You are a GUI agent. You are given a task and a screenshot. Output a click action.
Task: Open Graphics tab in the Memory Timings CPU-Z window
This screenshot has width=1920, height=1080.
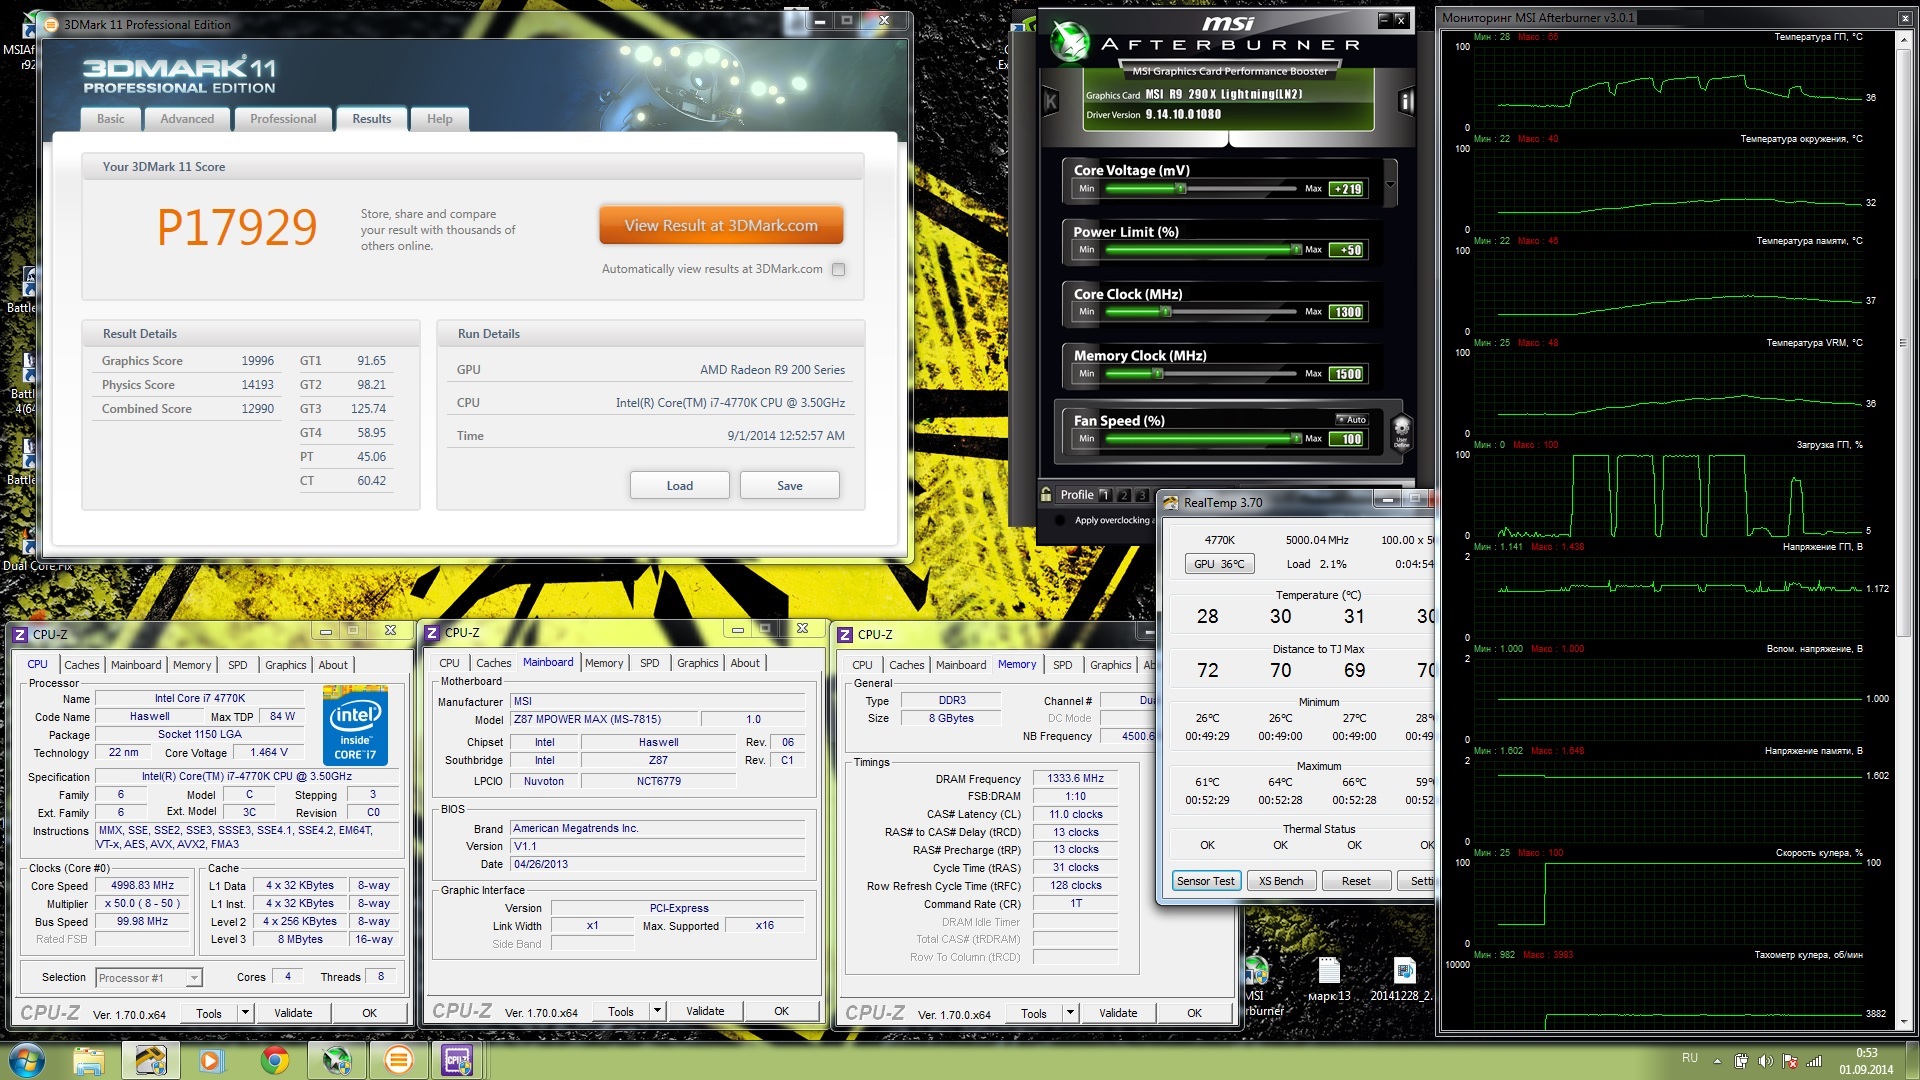pos(1110,665)
